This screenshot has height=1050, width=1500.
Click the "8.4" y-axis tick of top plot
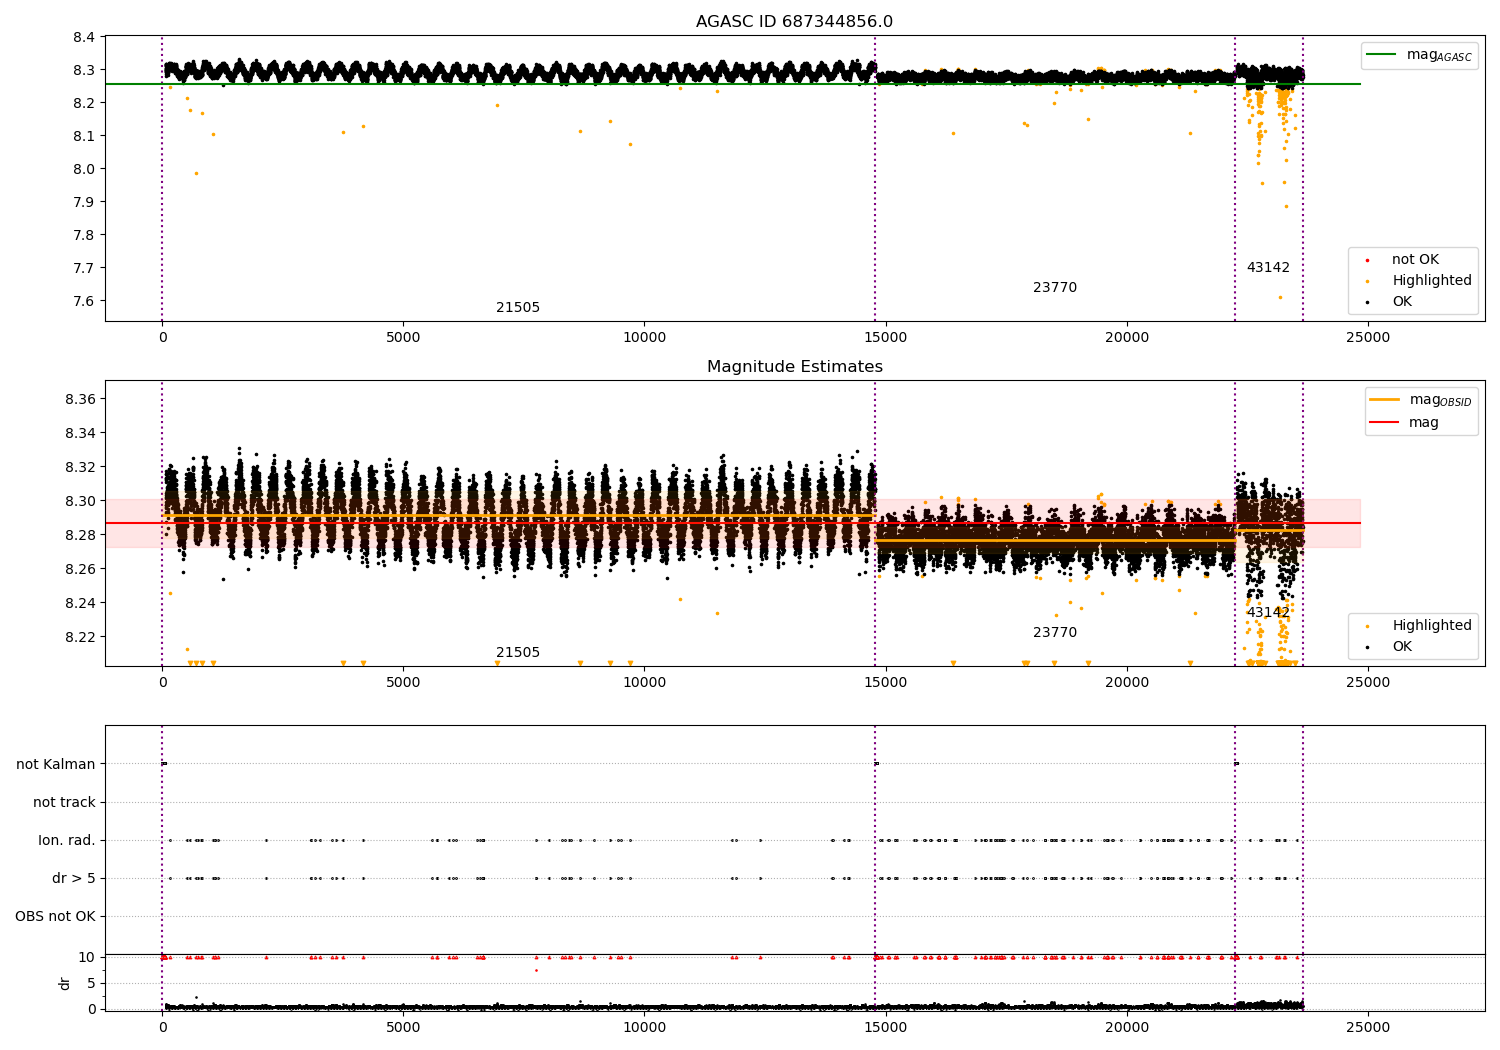click(x=85, y=38)
